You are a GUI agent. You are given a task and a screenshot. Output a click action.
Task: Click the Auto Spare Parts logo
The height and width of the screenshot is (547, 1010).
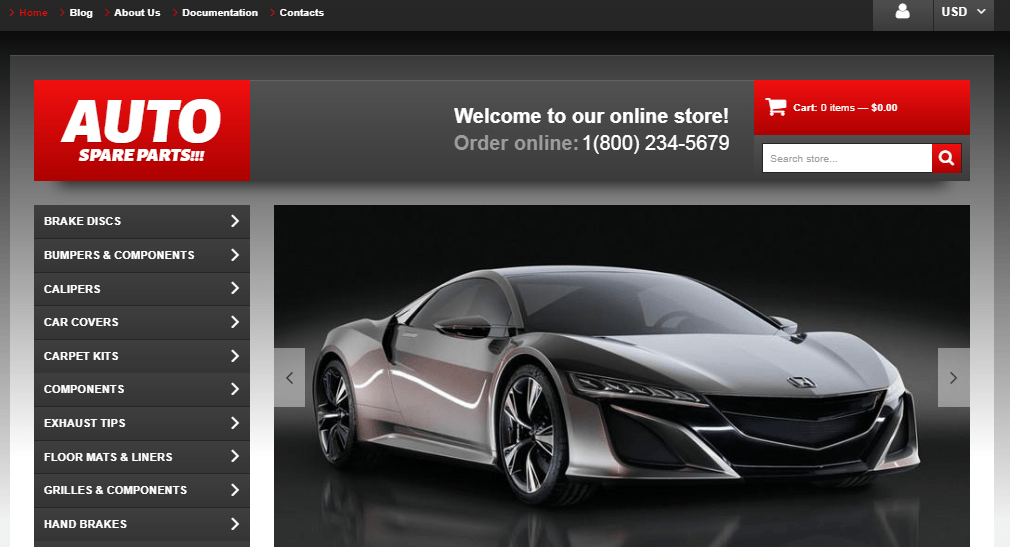141,130
